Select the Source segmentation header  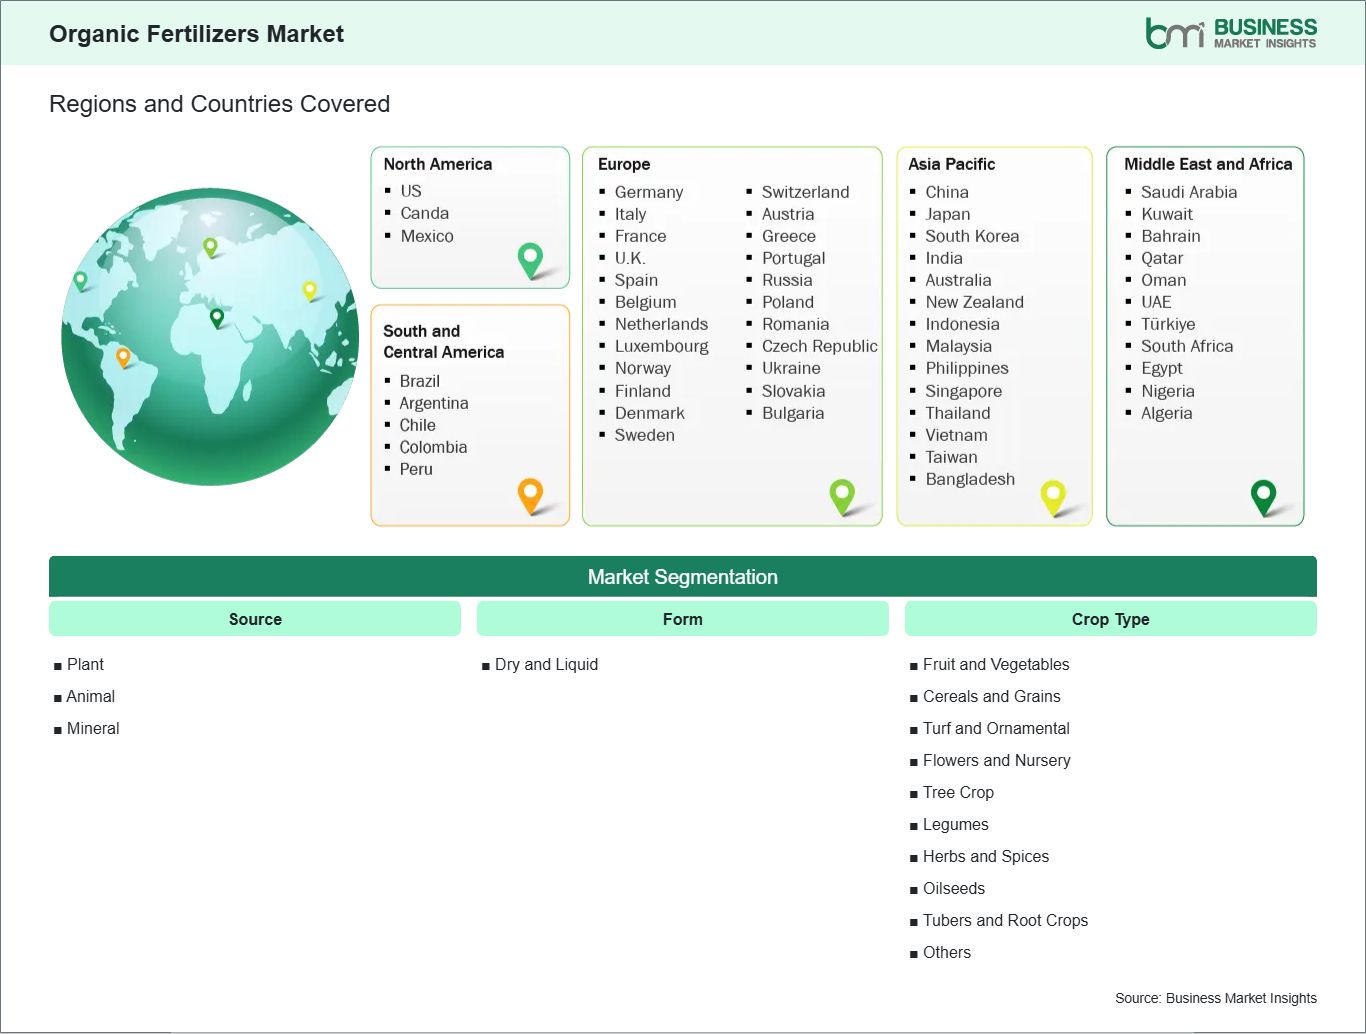click(x=255, y=619)
